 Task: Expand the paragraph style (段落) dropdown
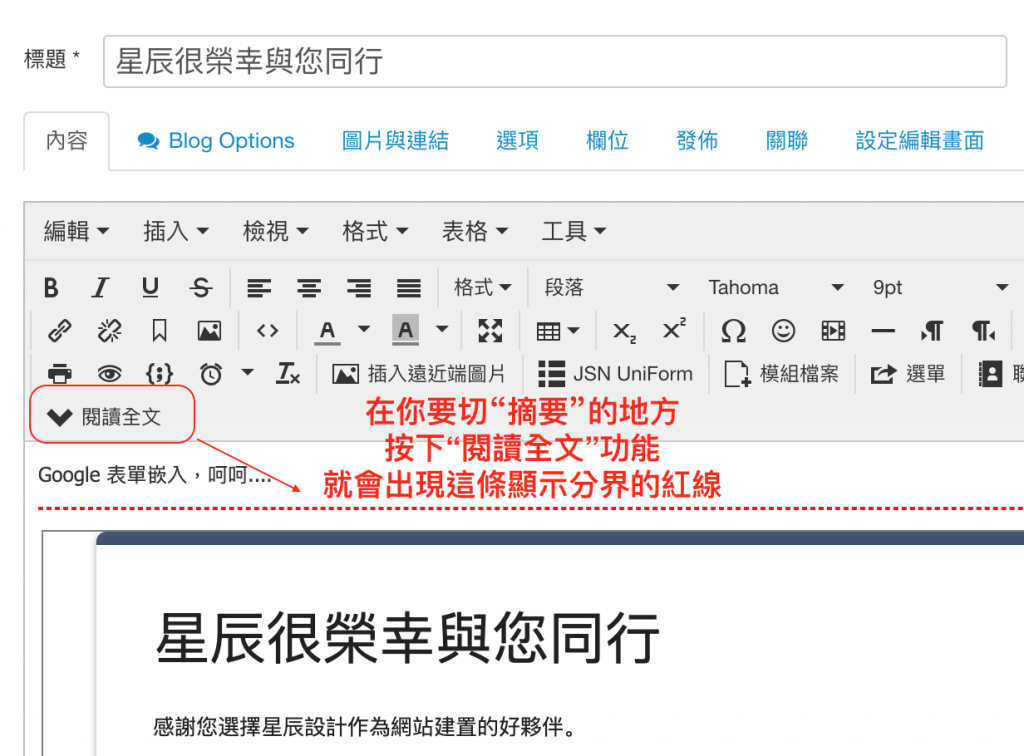click(x=611, y=288)
